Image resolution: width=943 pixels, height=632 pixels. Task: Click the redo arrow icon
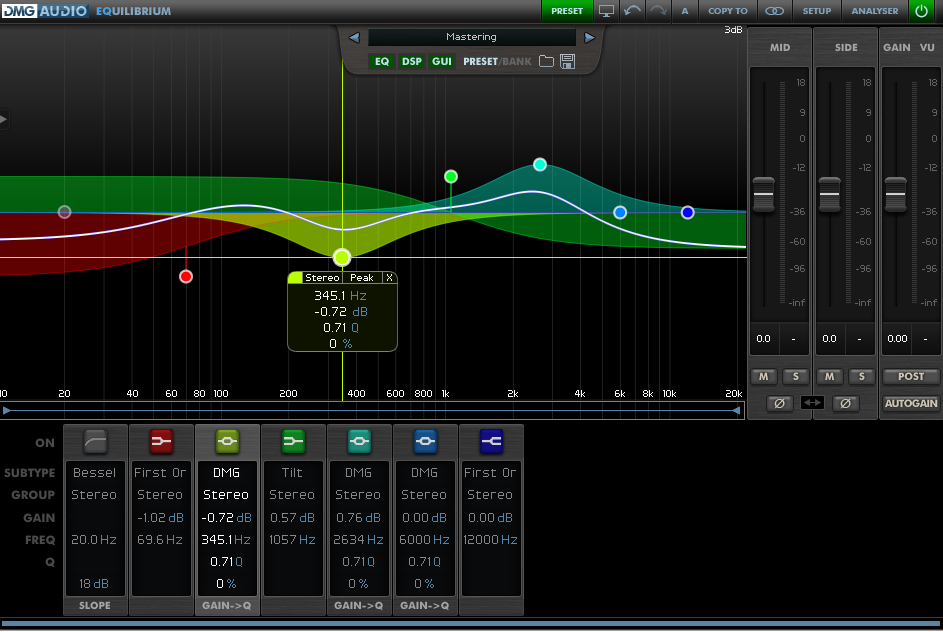point(658,11)
